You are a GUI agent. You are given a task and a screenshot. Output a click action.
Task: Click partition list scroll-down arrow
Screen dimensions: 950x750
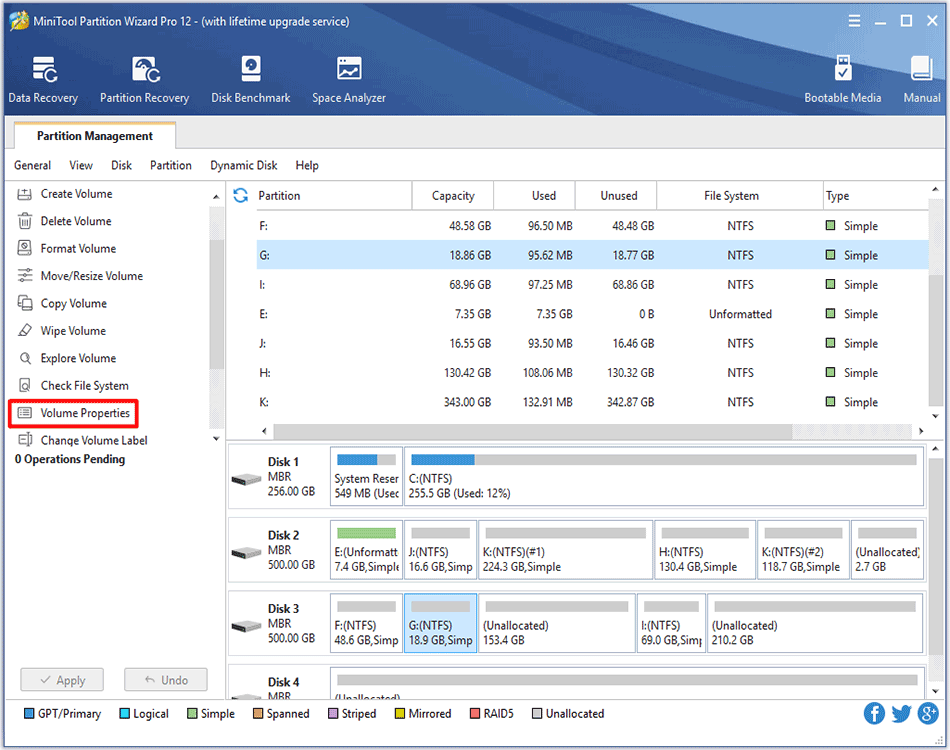pos(935,416)
